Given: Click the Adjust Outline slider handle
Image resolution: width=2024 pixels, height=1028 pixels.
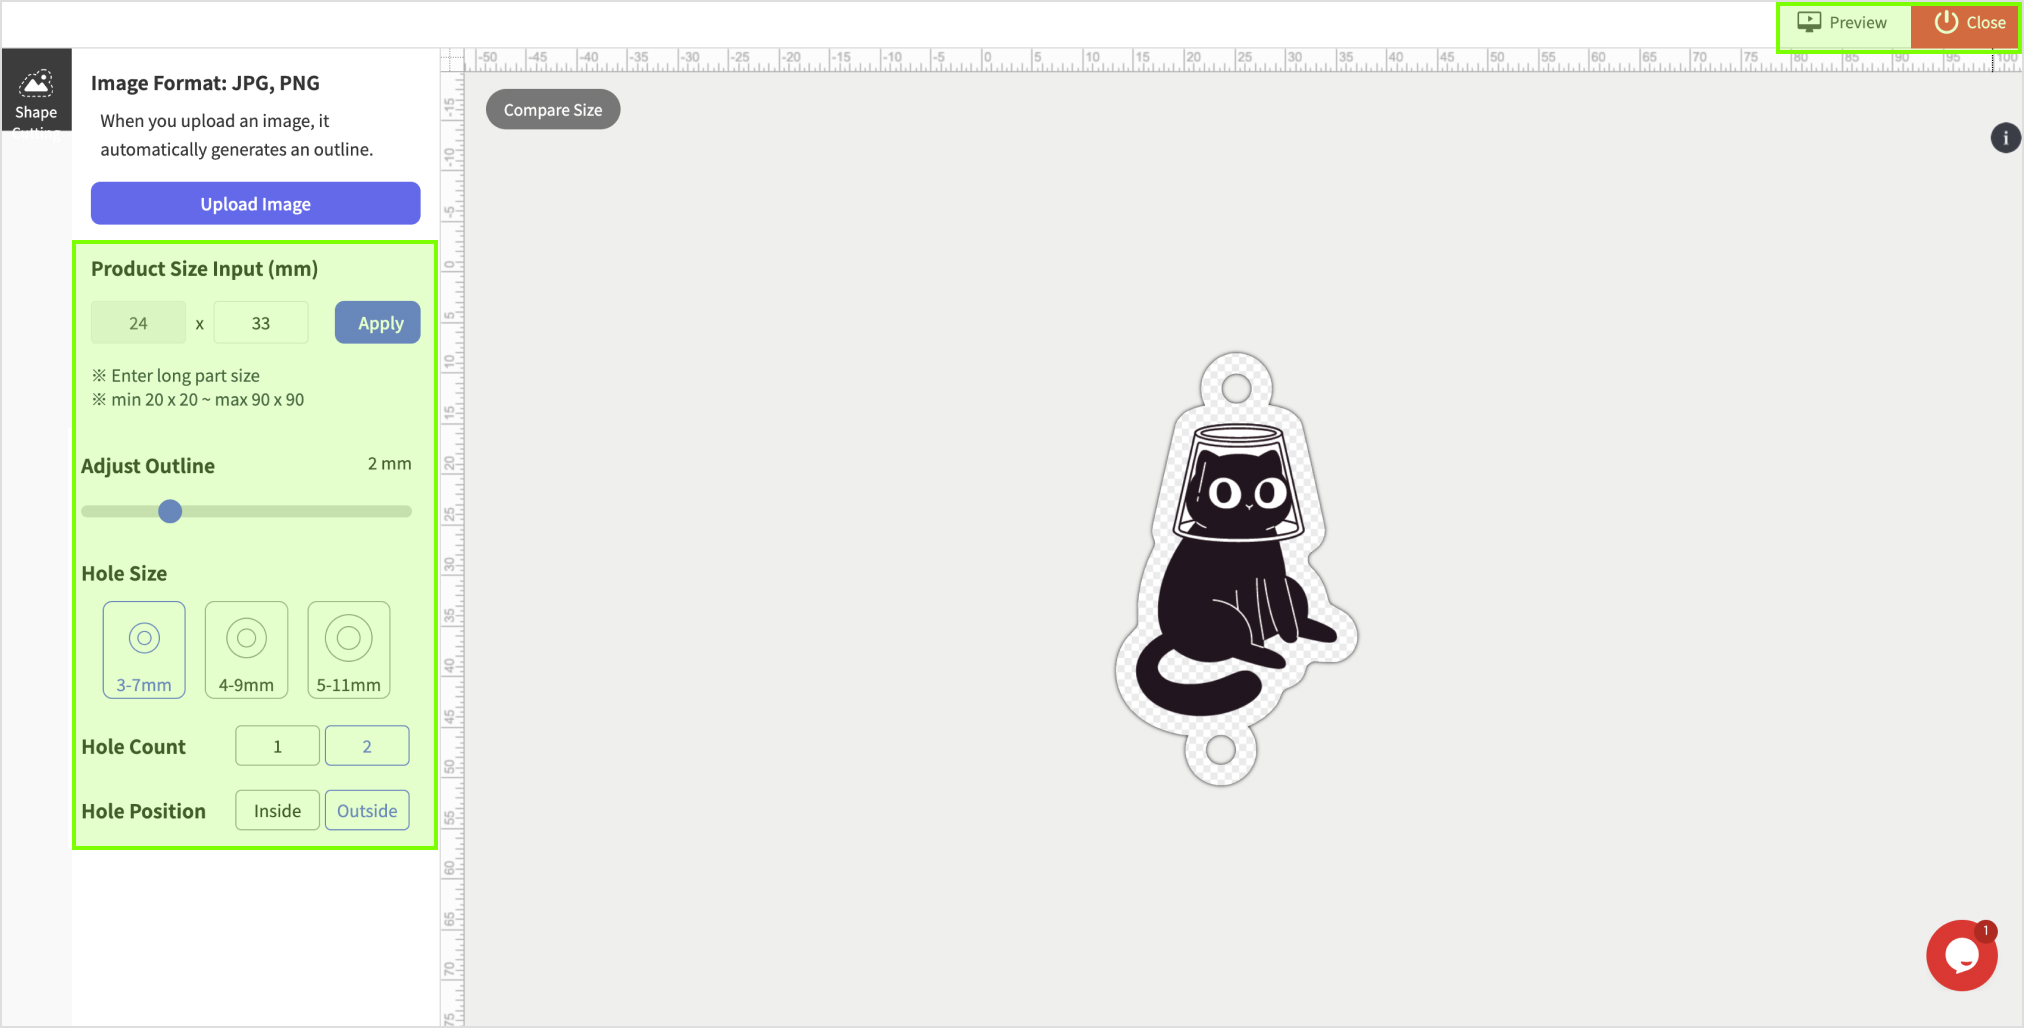Looking at the screenshot, I should (170, 512).
